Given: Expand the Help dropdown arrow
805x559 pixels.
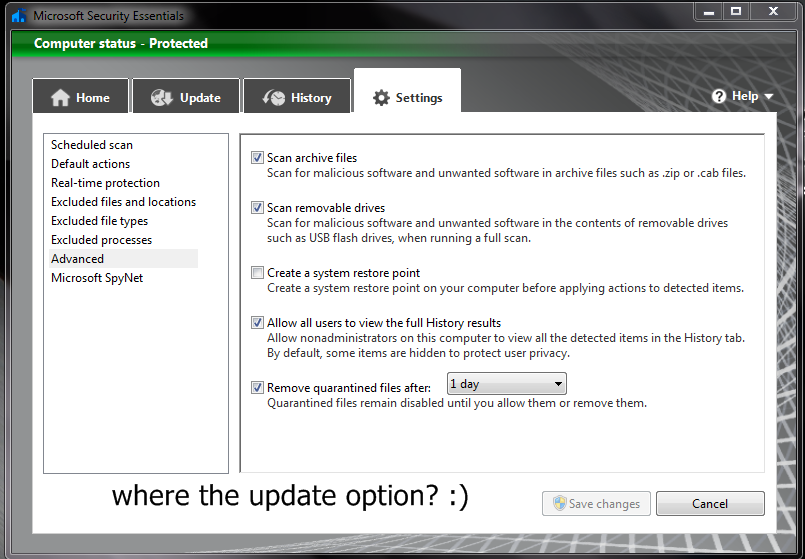Looking at the screenshot, I should click(x=769, y=97).
